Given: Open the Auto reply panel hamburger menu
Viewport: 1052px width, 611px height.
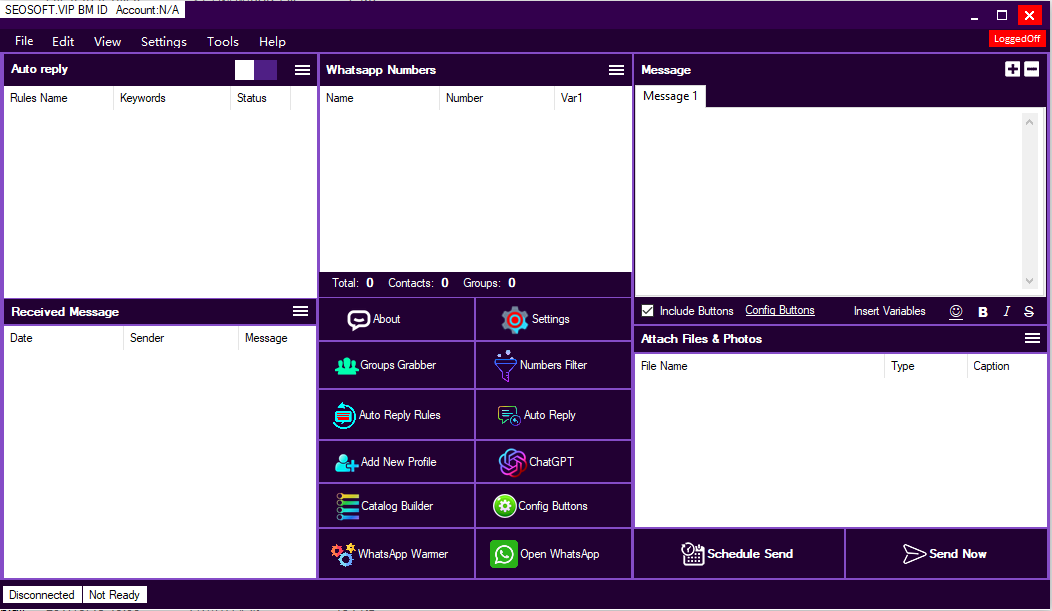Looking at the screenshot, I should click(x=303, y=70).
